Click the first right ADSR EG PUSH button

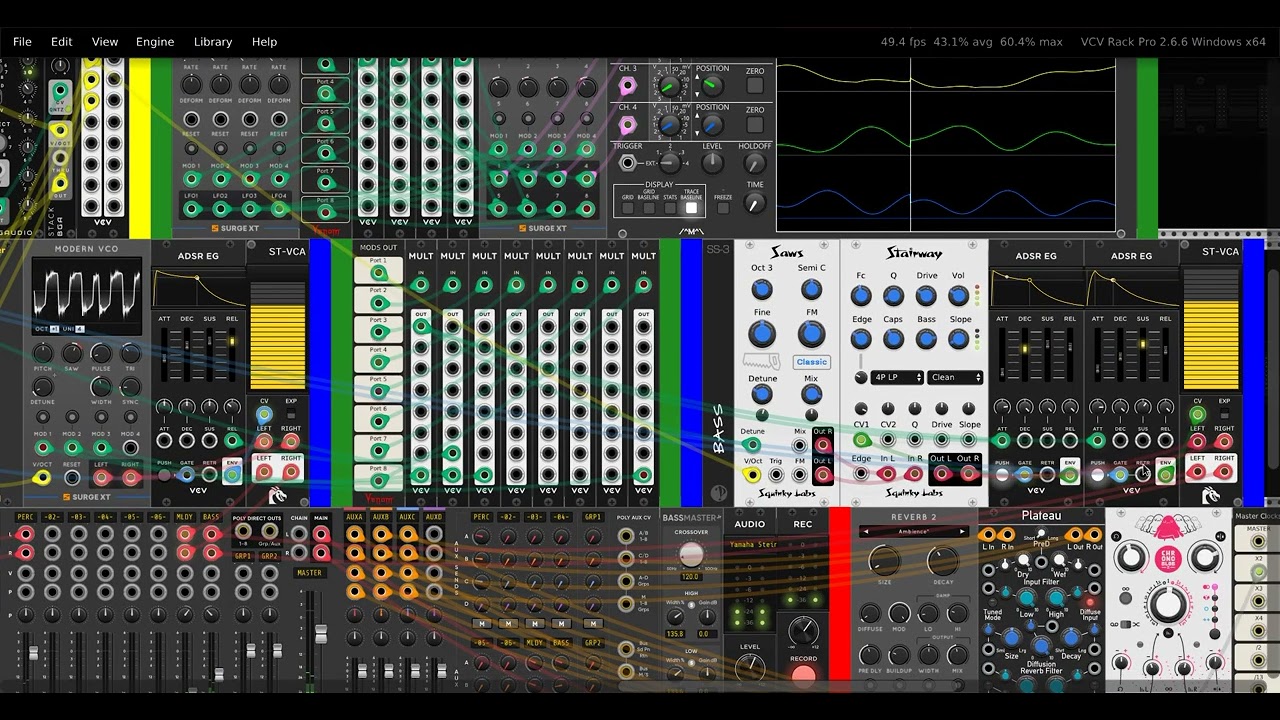tap(1004, 476)
